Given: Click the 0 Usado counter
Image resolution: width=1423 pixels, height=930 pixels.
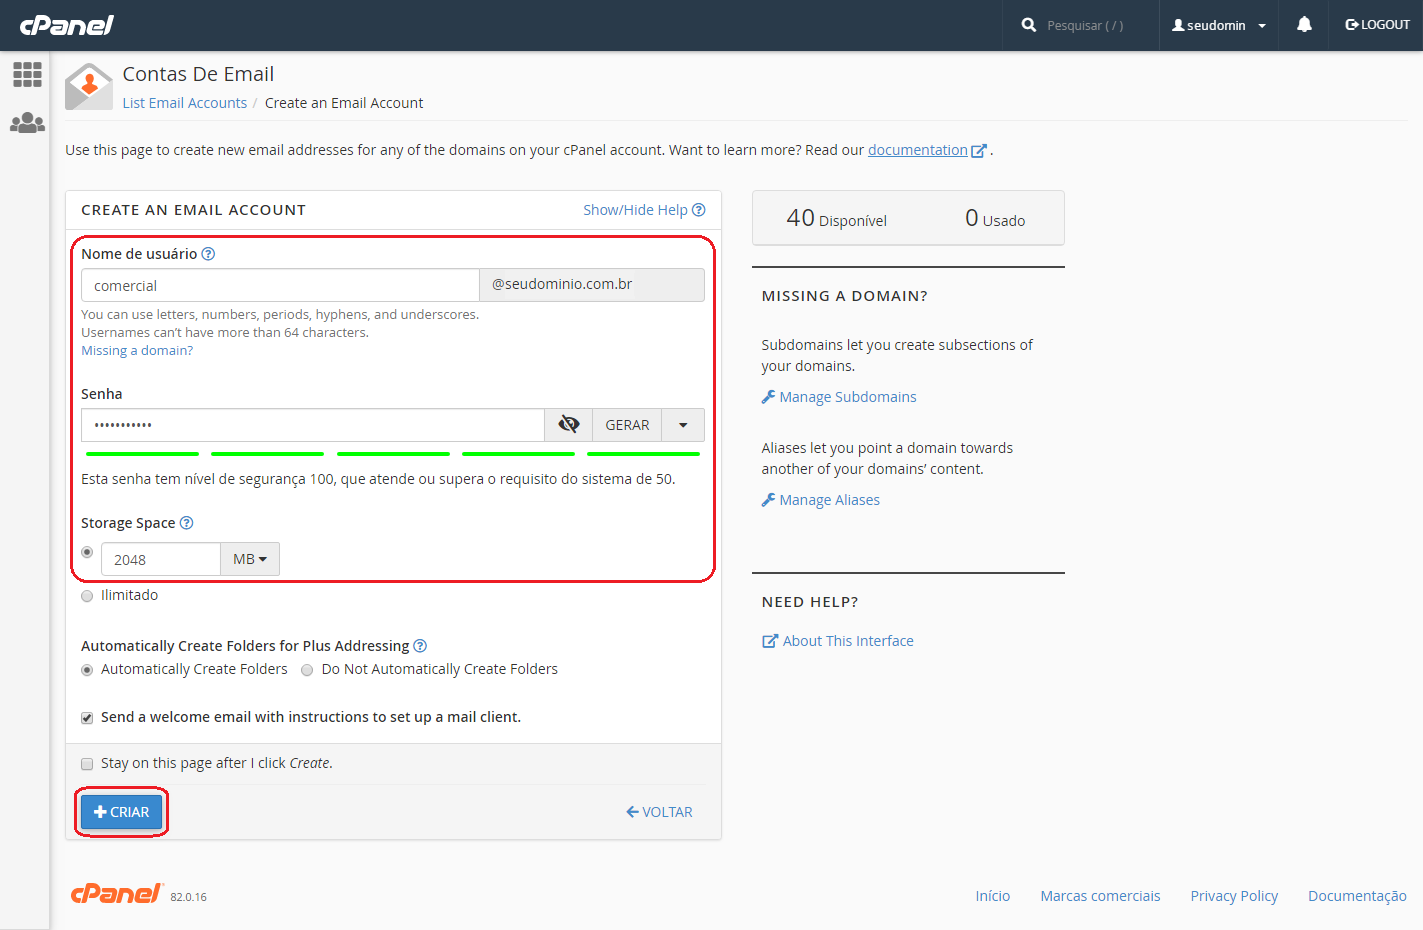Looking at the screenshot, I should [x=995, y=218].
